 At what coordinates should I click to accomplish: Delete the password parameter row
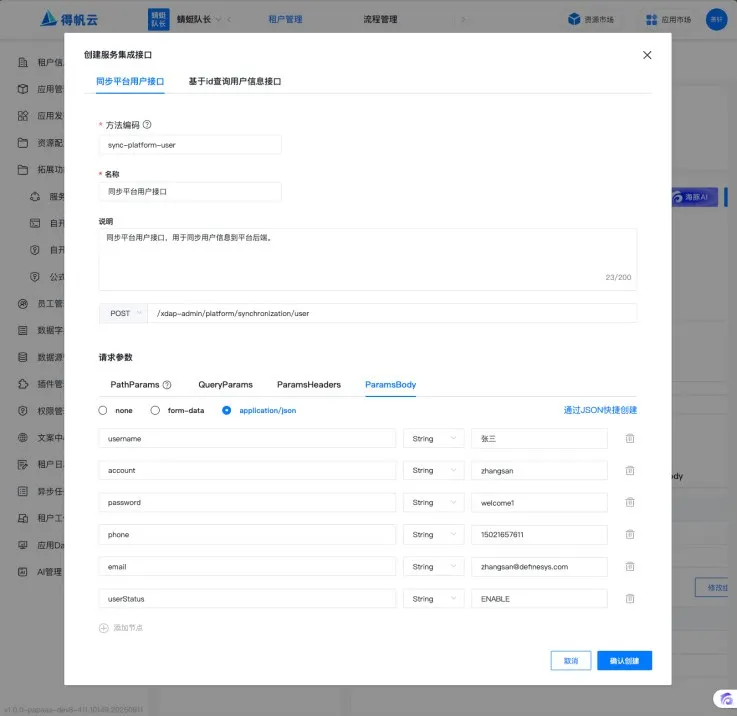coord(630,502)
